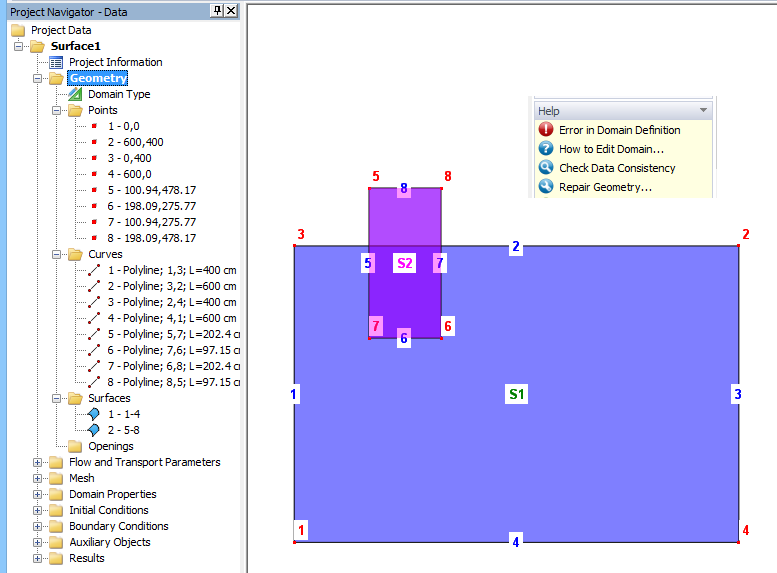Select Project Information in tree
Image resolution: width=777 pixels, height=573 pixels.
[115, 62]
